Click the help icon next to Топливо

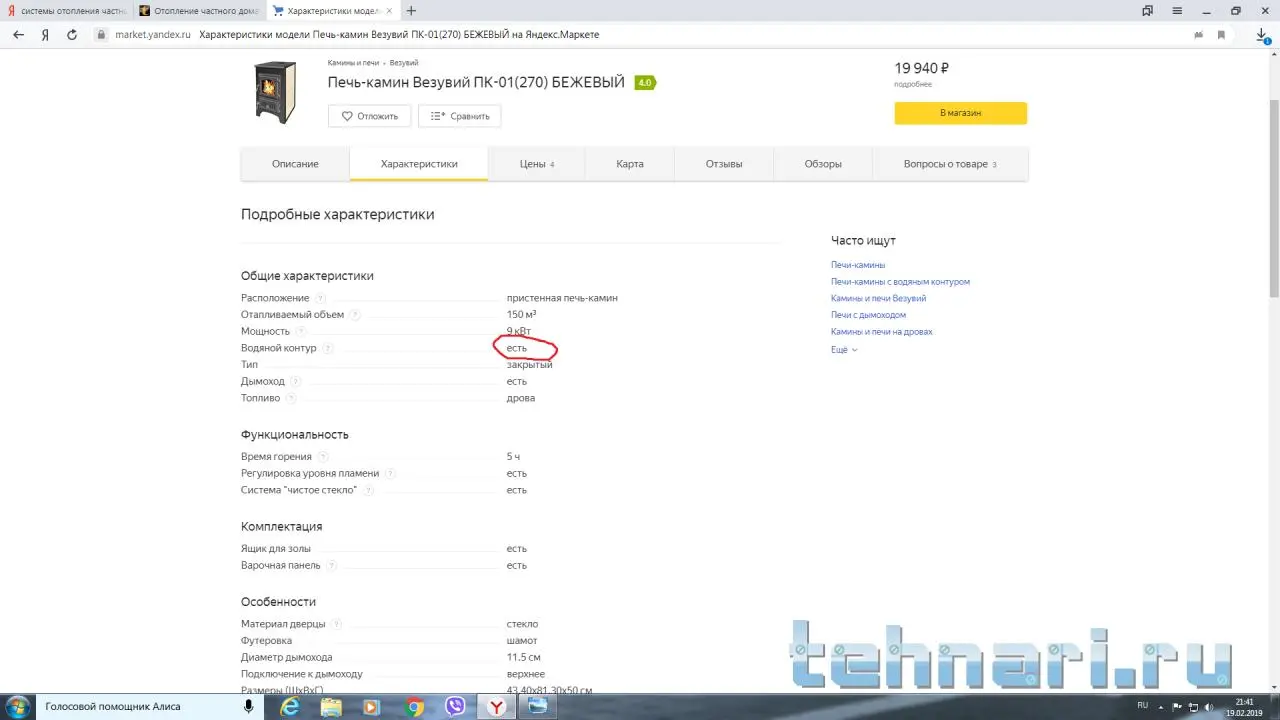tap(290, 398)
